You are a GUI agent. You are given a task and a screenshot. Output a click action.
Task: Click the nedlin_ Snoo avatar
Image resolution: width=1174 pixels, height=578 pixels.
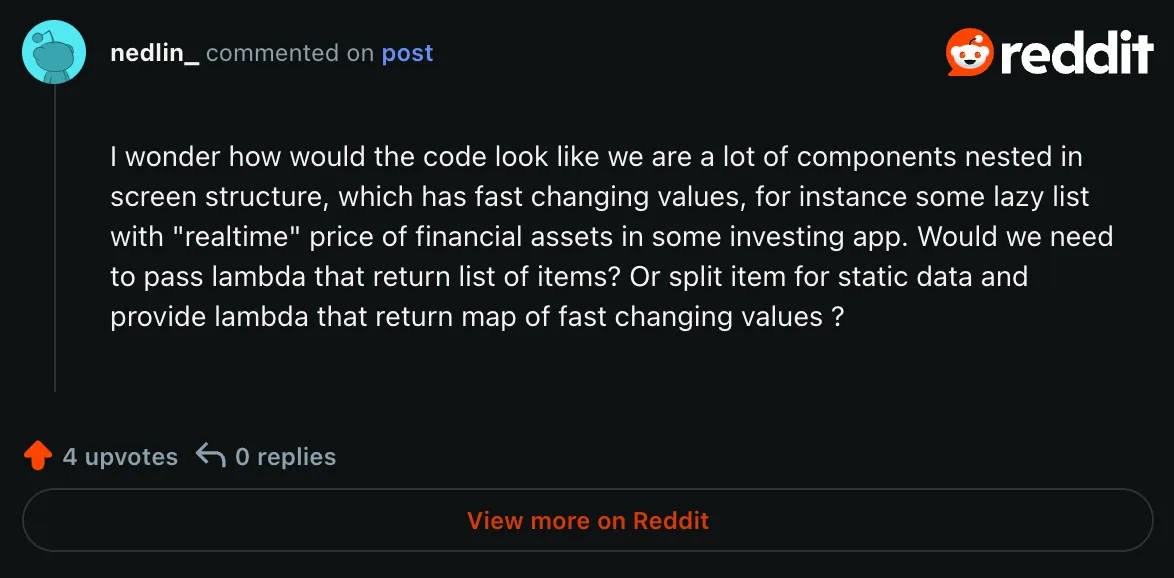point(54,52)
